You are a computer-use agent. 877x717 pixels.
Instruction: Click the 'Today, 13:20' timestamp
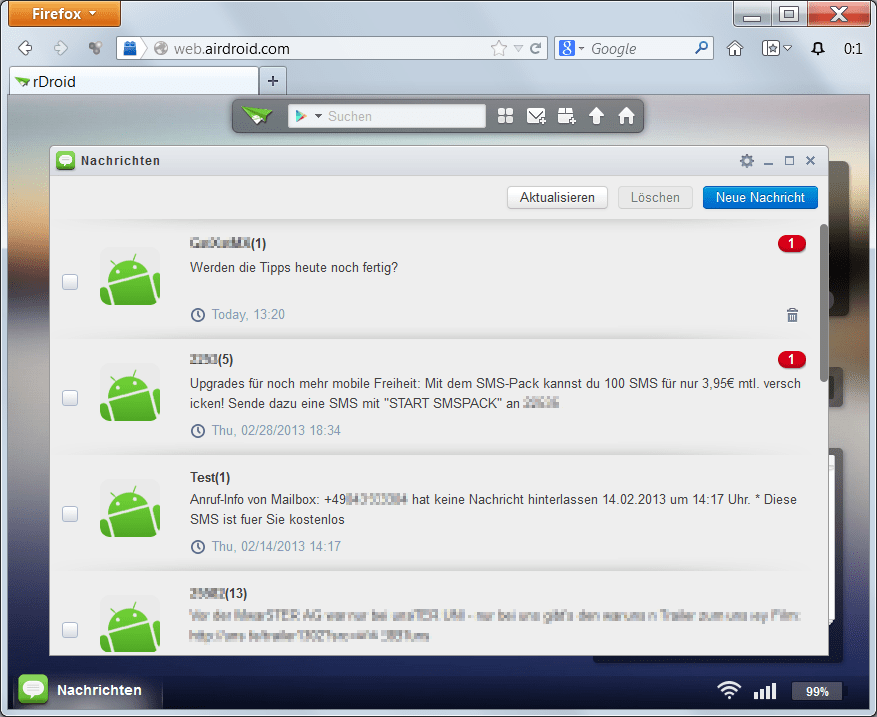tap(248, 314)
